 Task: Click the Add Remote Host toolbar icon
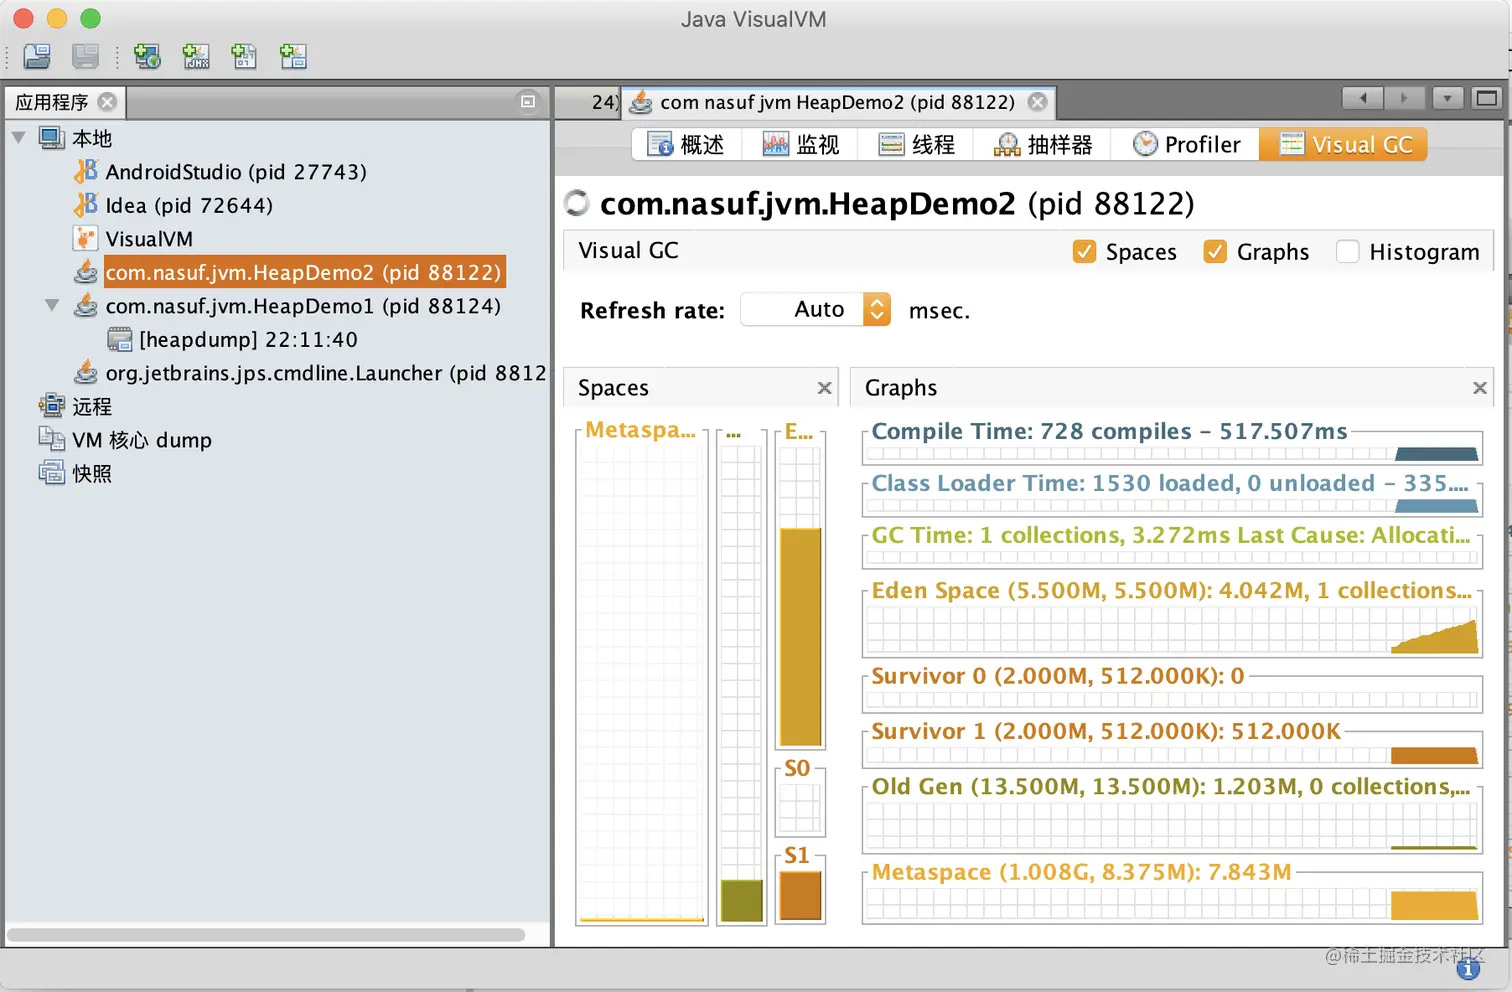pyautogui.click(x=147, y=57)
